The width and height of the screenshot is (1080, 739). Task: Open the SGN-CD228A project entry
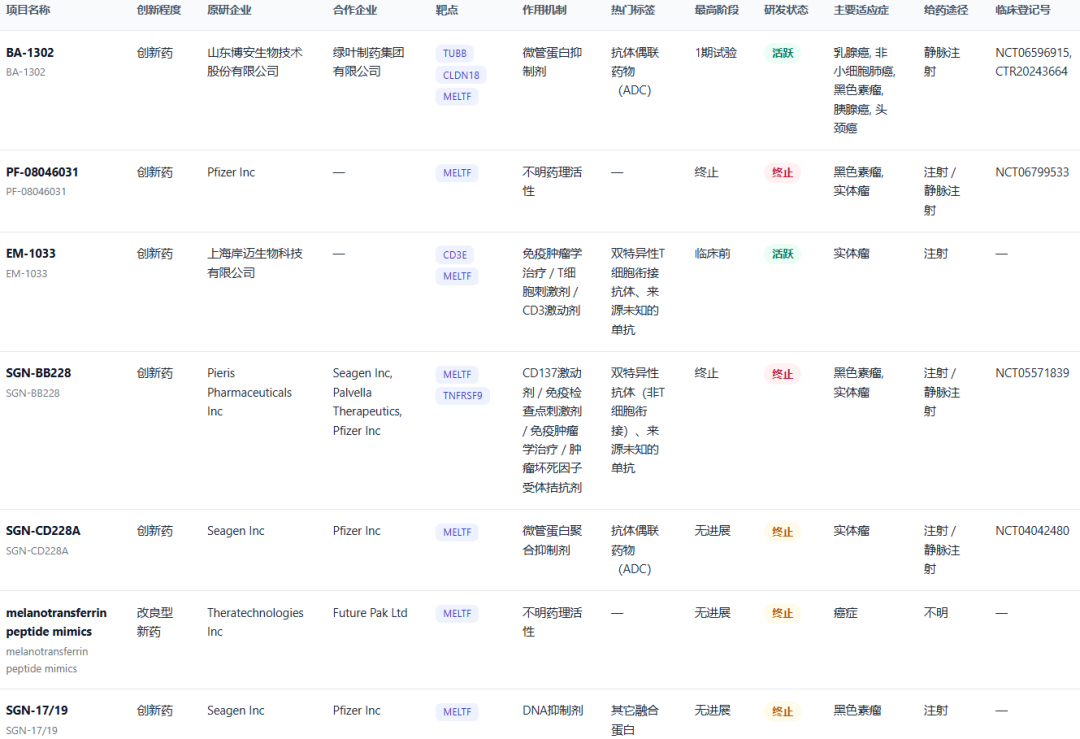[x=43, y=530]
